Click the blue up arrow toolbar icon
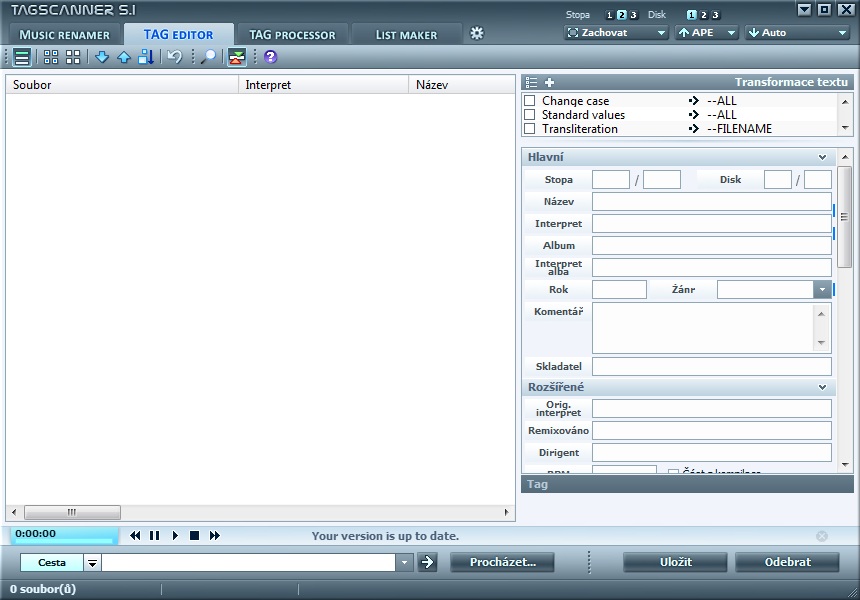The width and height of the screenshot is (860, 600). click(x=124, y=57)
